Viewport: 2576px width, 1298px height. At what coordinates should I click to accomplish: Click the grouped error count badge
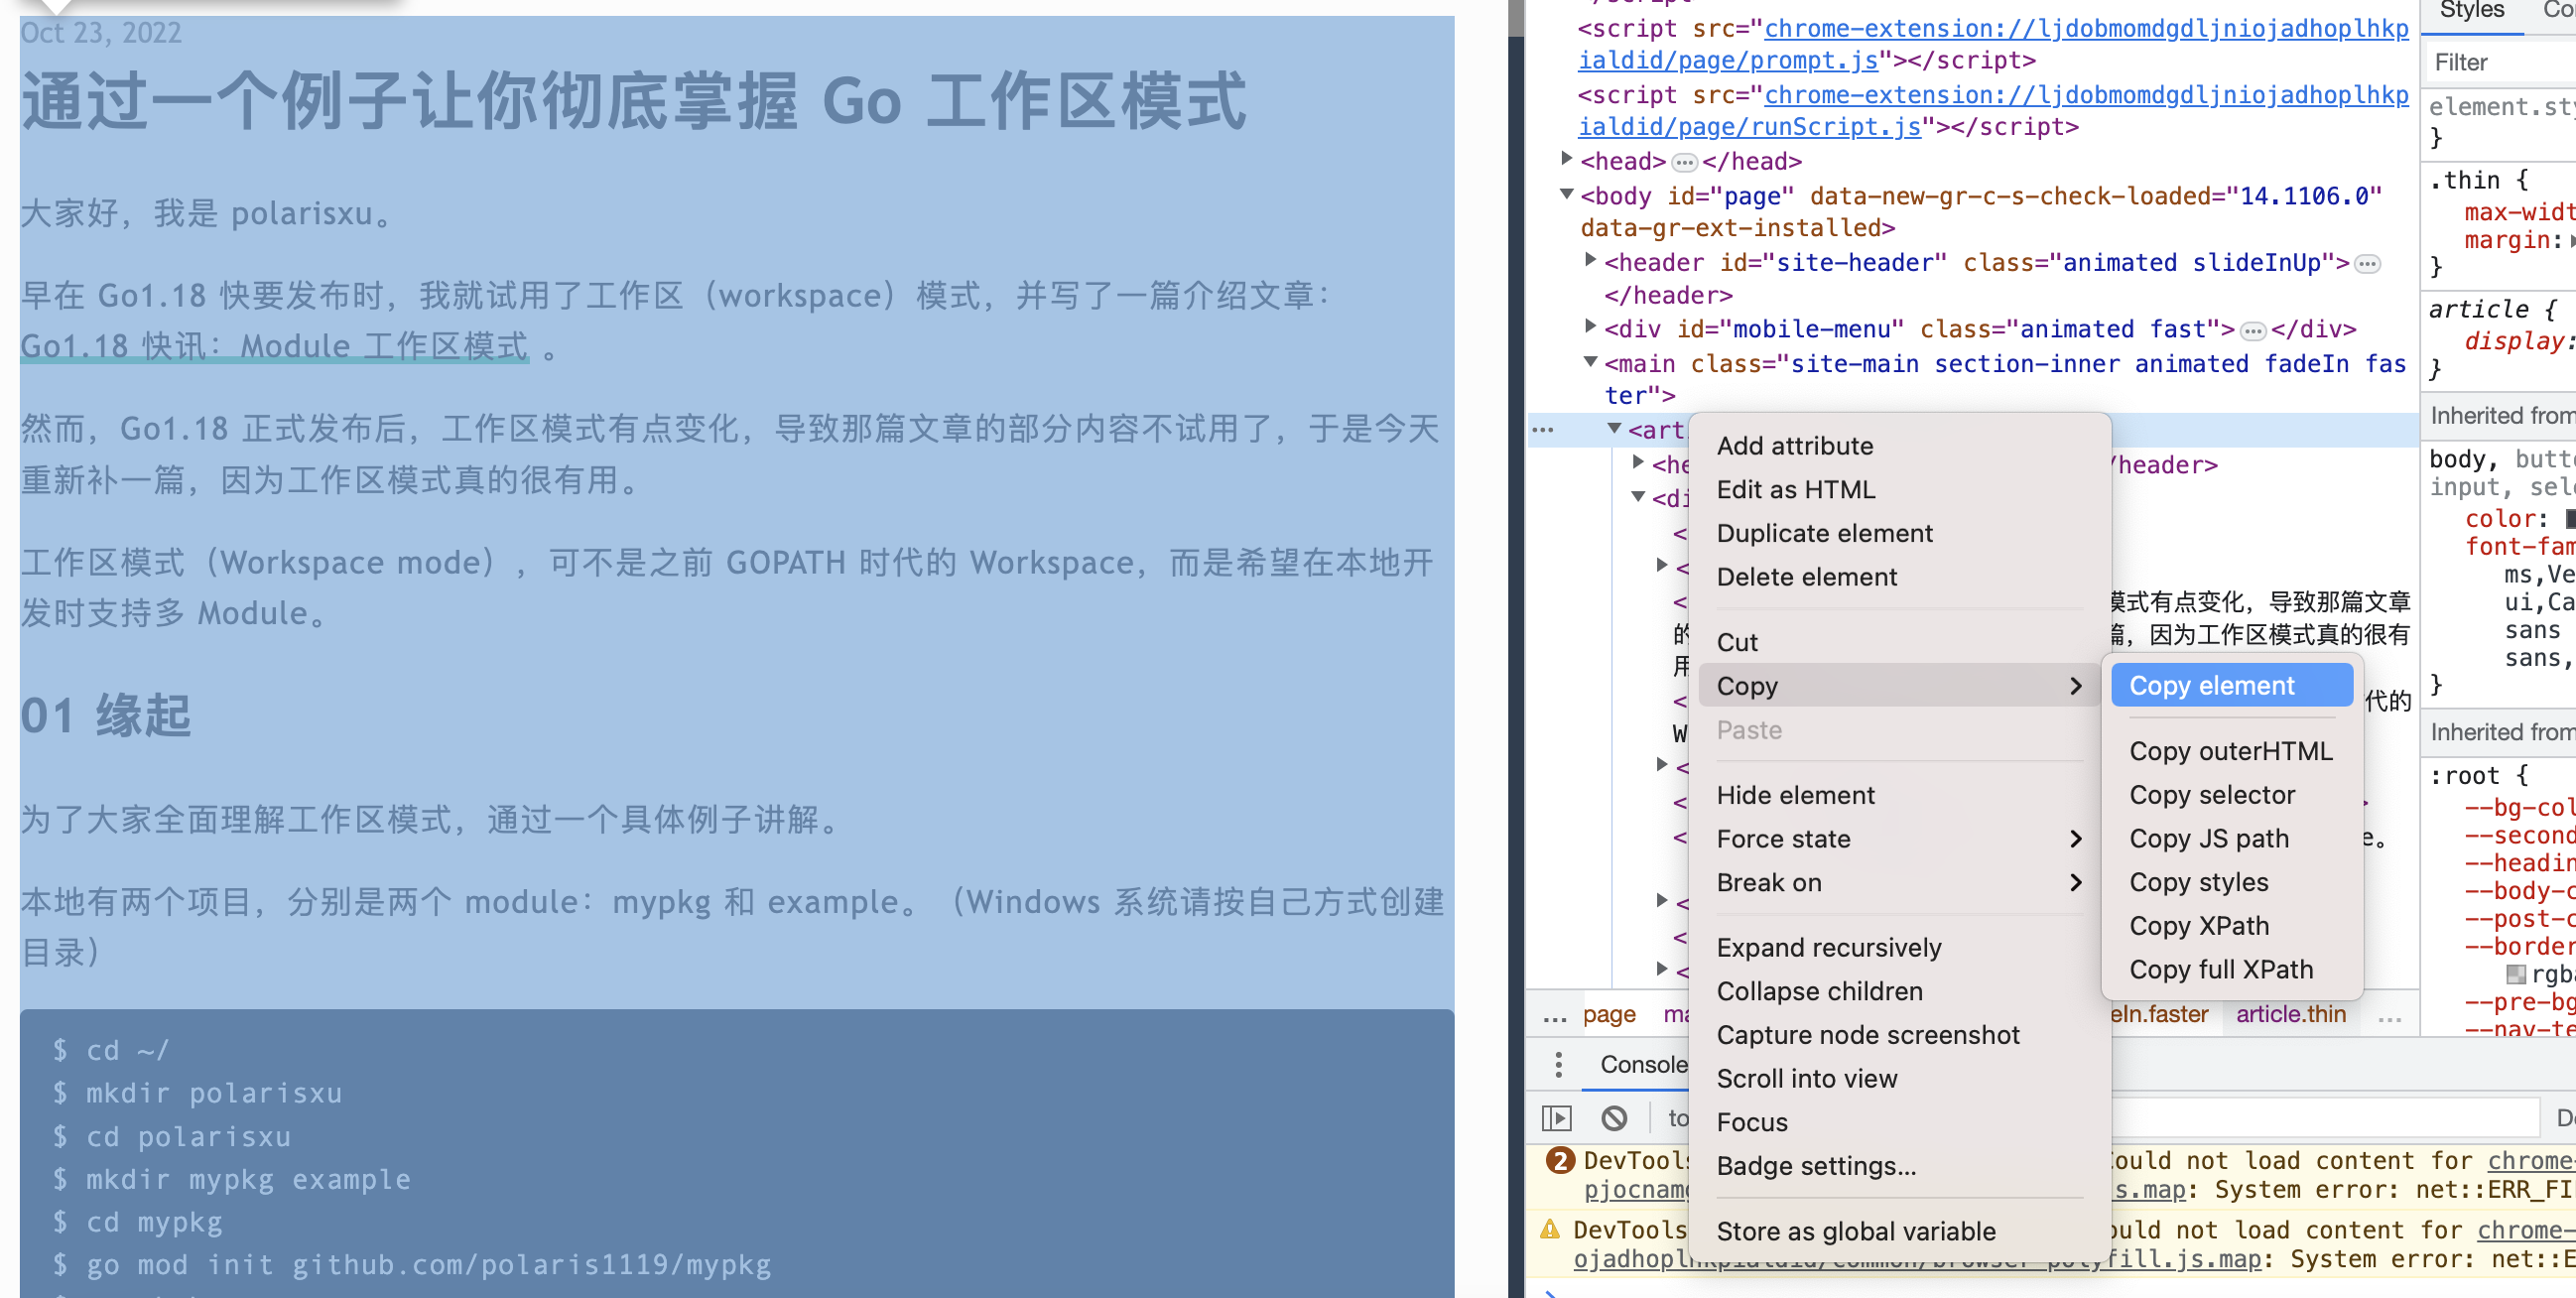[1560, 1160]
